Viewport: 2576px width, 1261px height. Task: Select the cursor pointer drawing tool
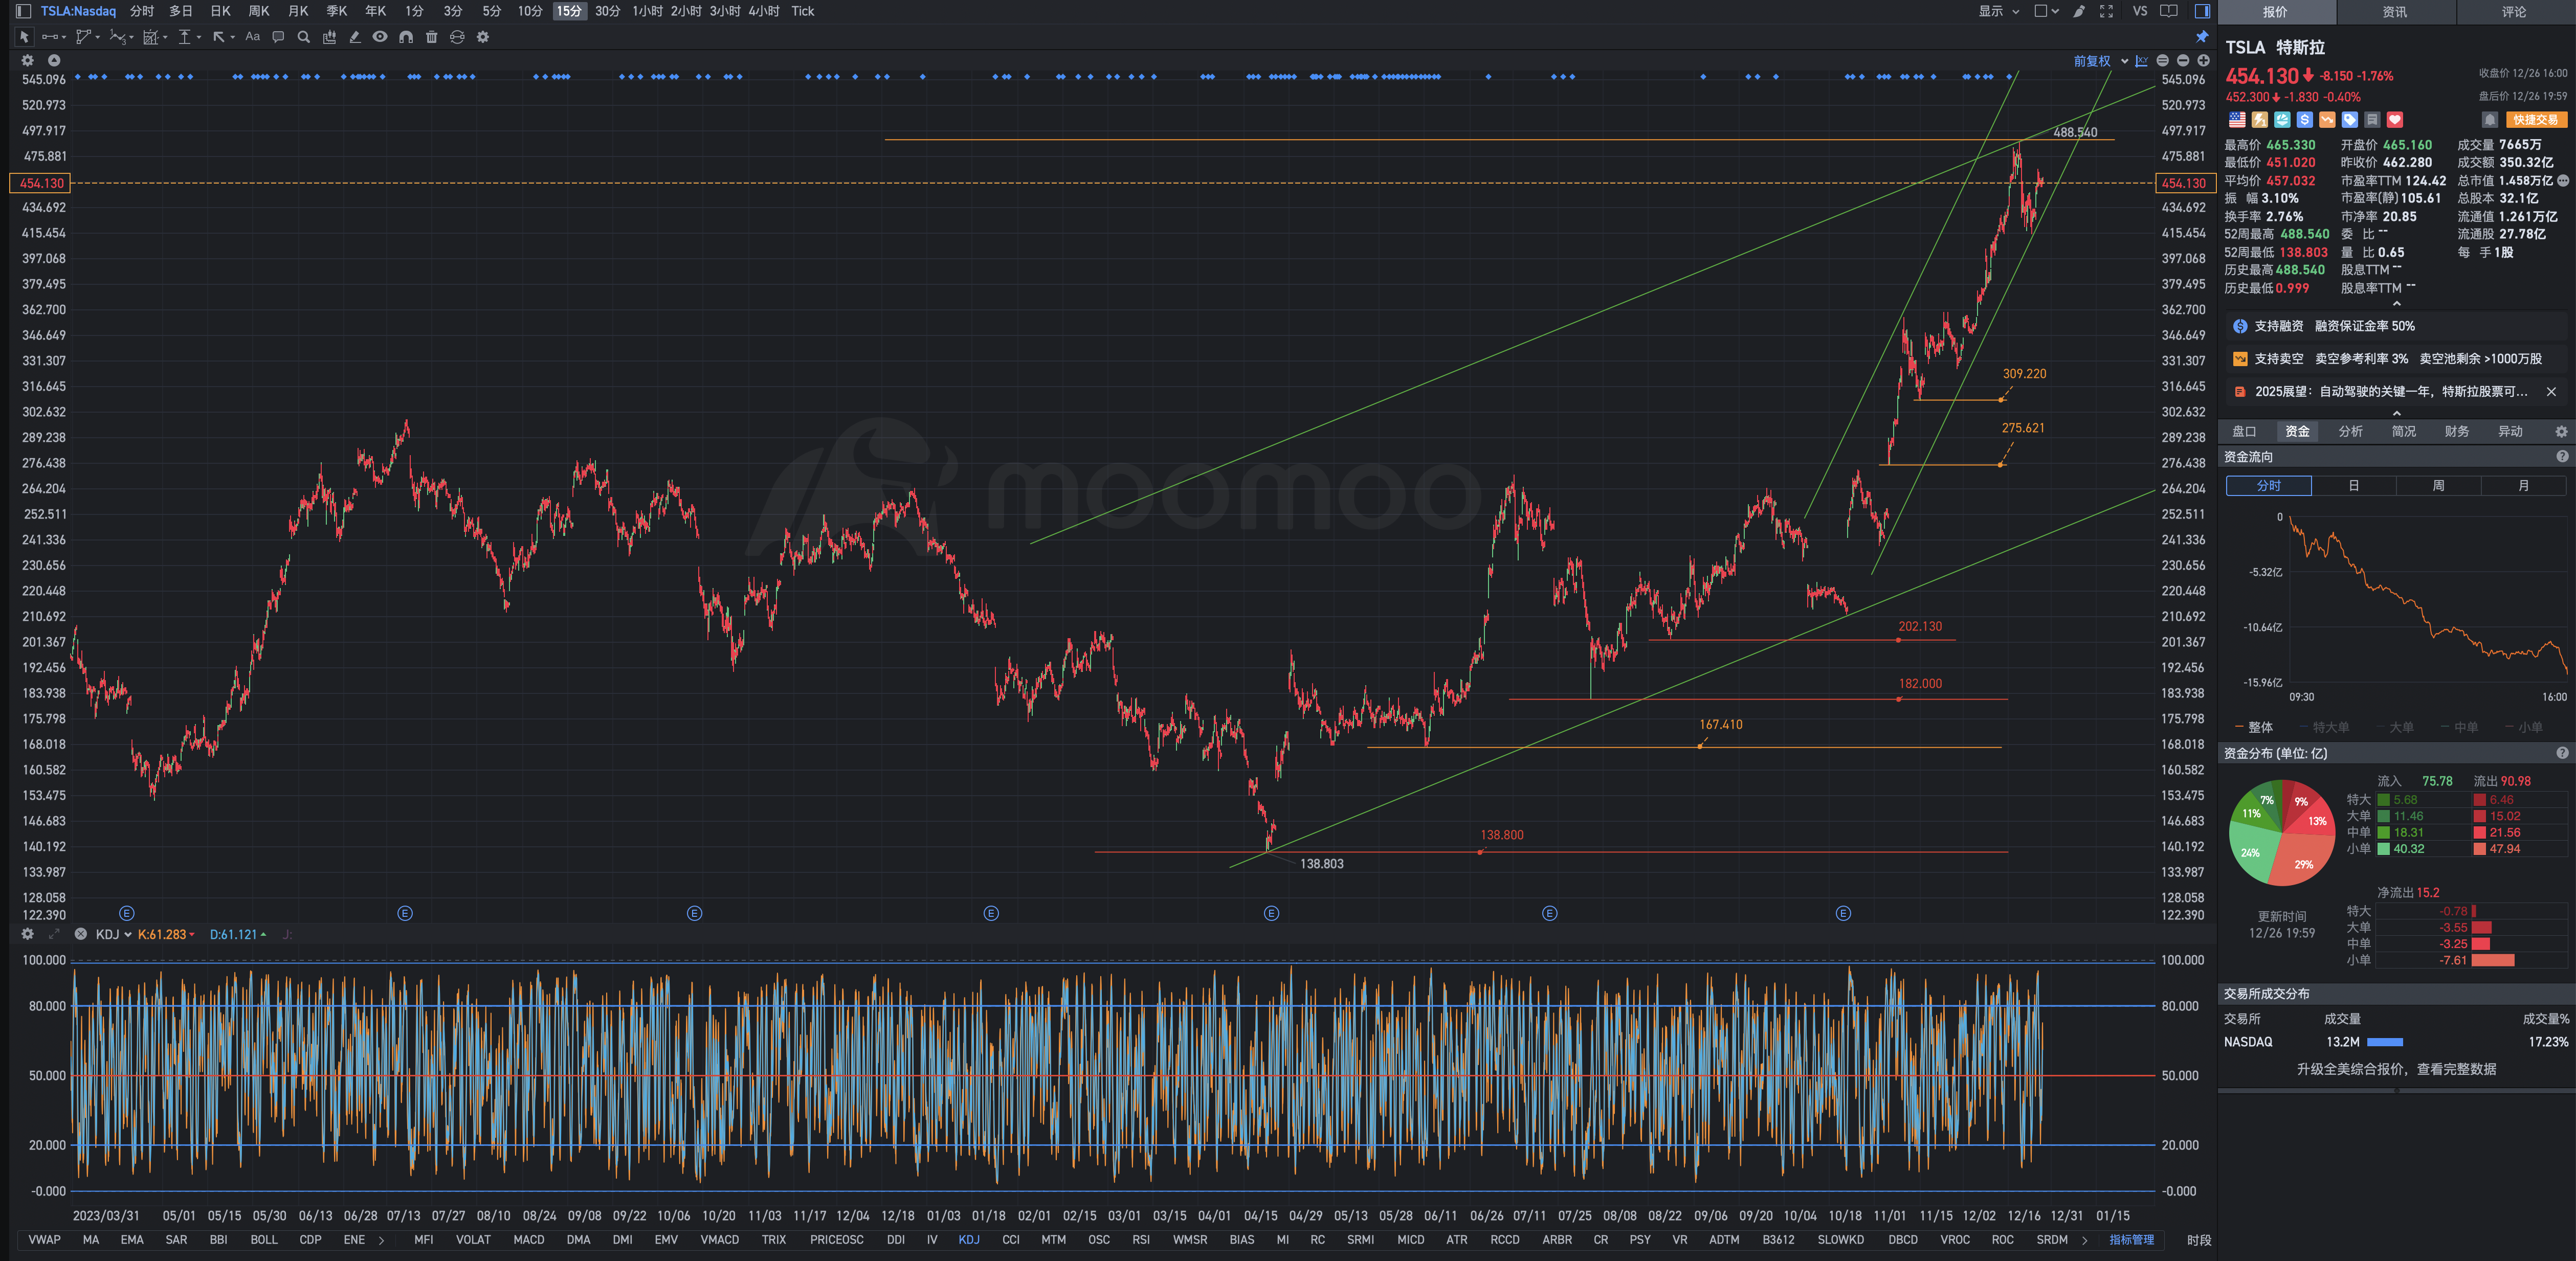click(24, 37)
